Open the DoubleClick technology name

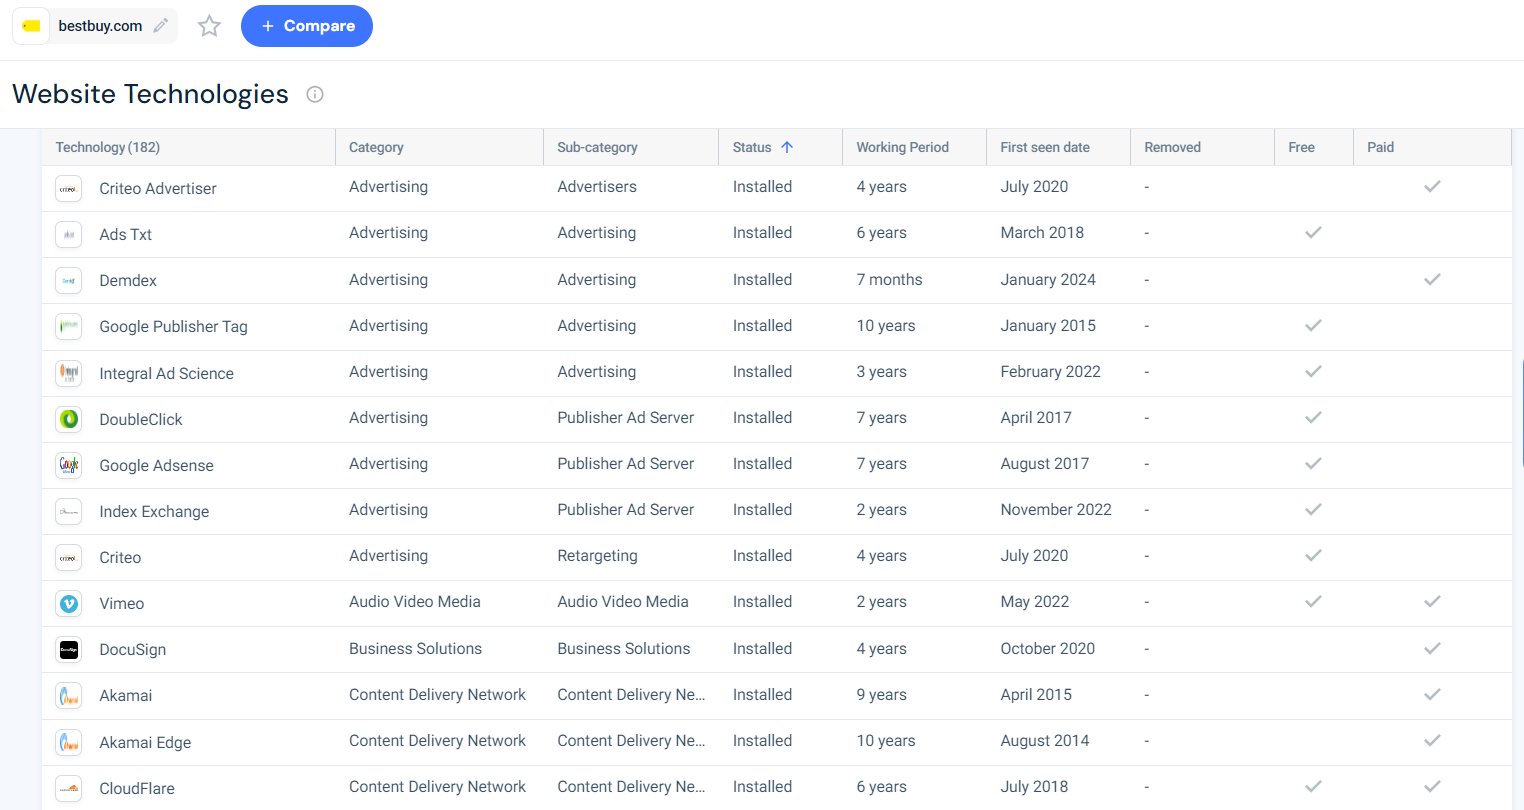coord(141,419)
